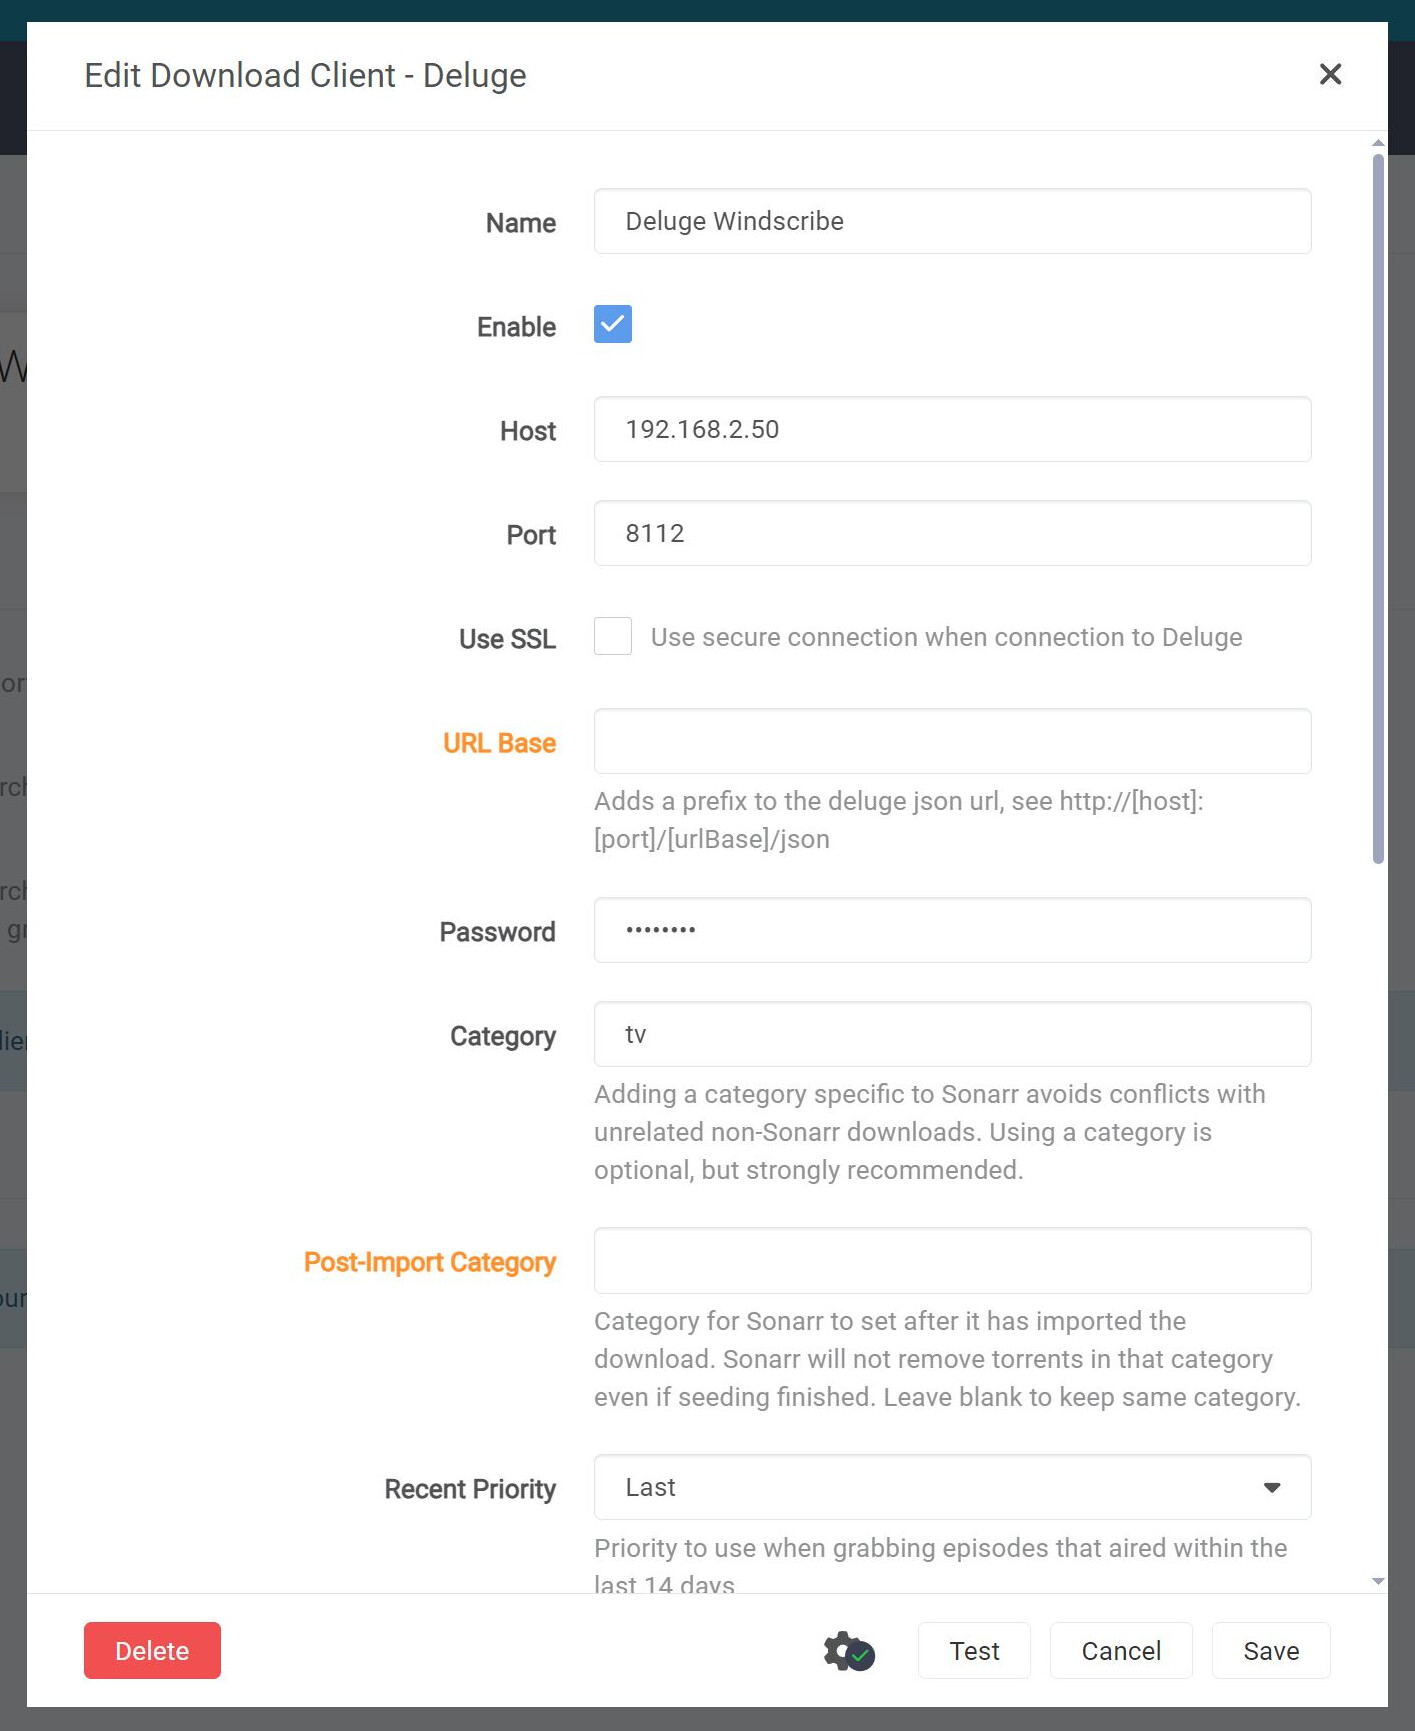This screenshot has height=1731, width=1415.
Task: Save the download client settings
Action: (x=1270, y=1651)
